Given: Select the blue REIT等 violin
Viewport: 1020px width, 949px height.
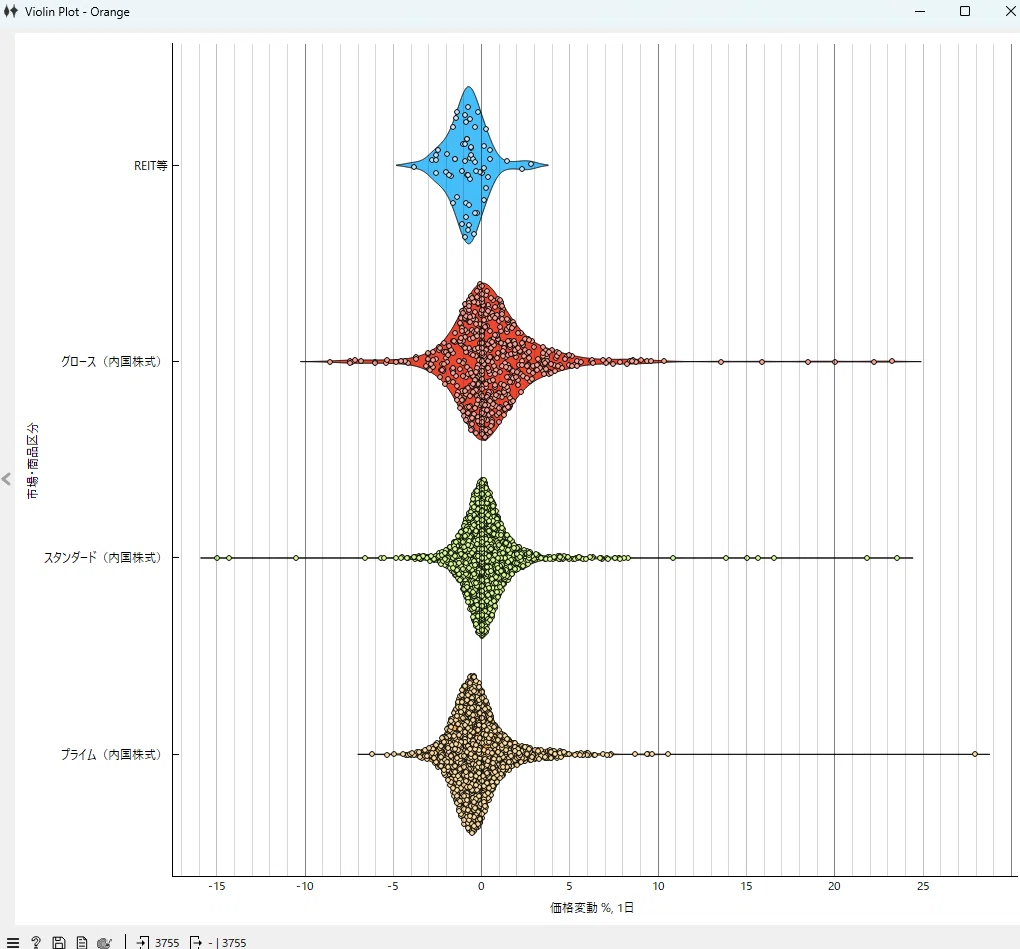Looking at the screenshot, I should [x=470, y=165].
